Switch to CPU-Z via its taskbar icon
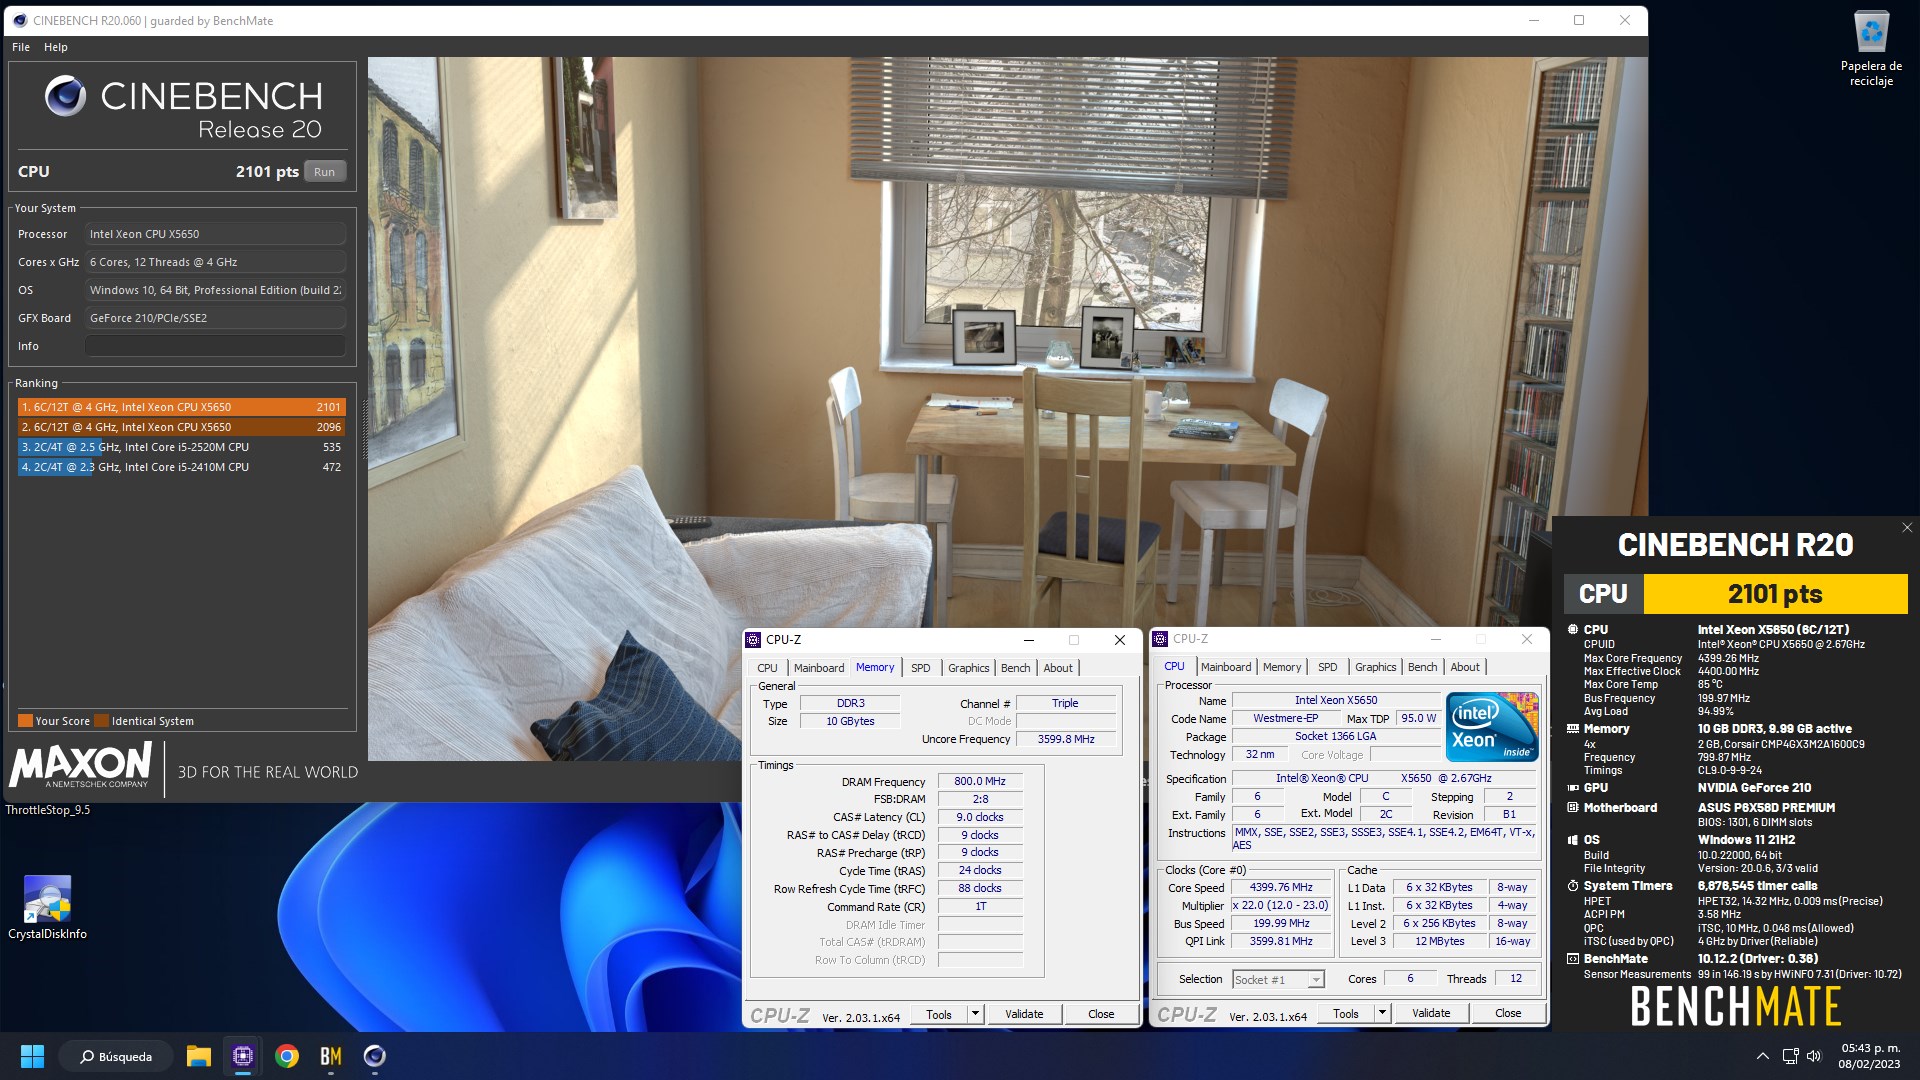This screenshot has height=1080, width=1920. 242,1056
